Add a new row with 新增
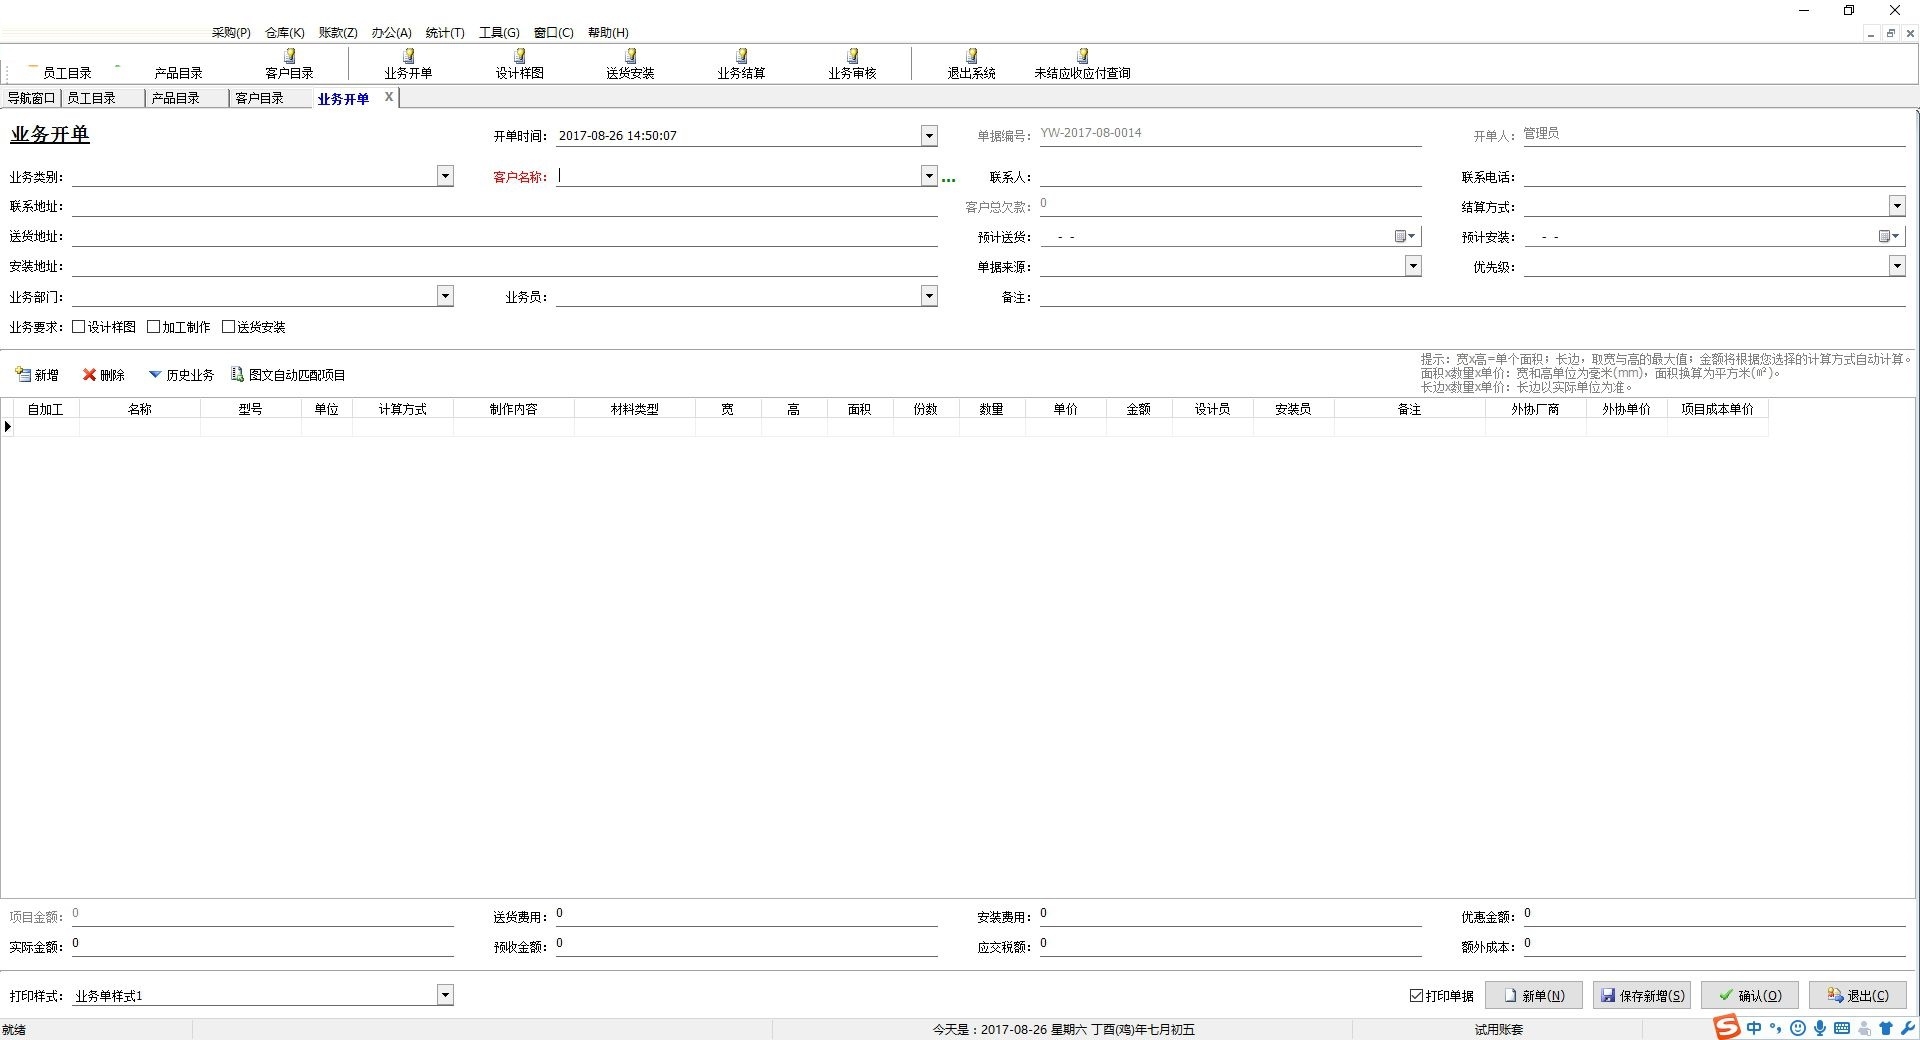Screen dimensions: 1920x1040 37,375
